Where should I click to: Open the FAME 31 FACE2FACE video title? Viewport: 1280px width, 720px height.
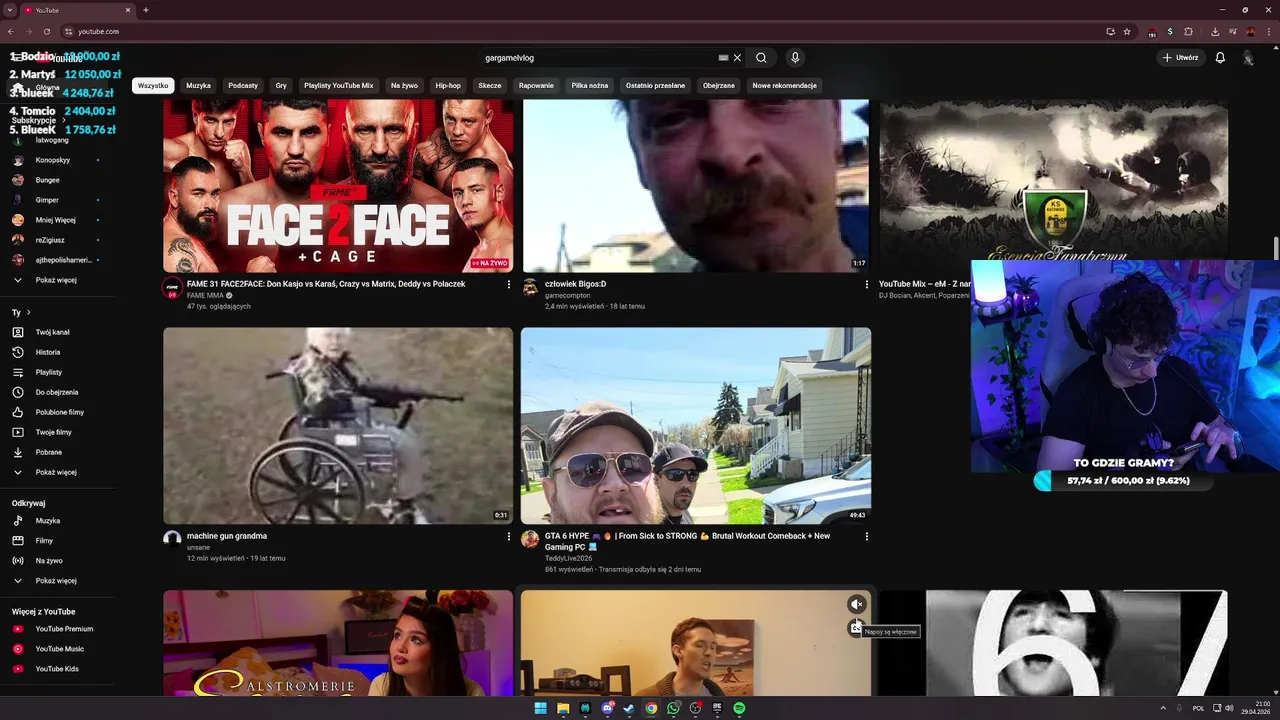tap(326, 284)
